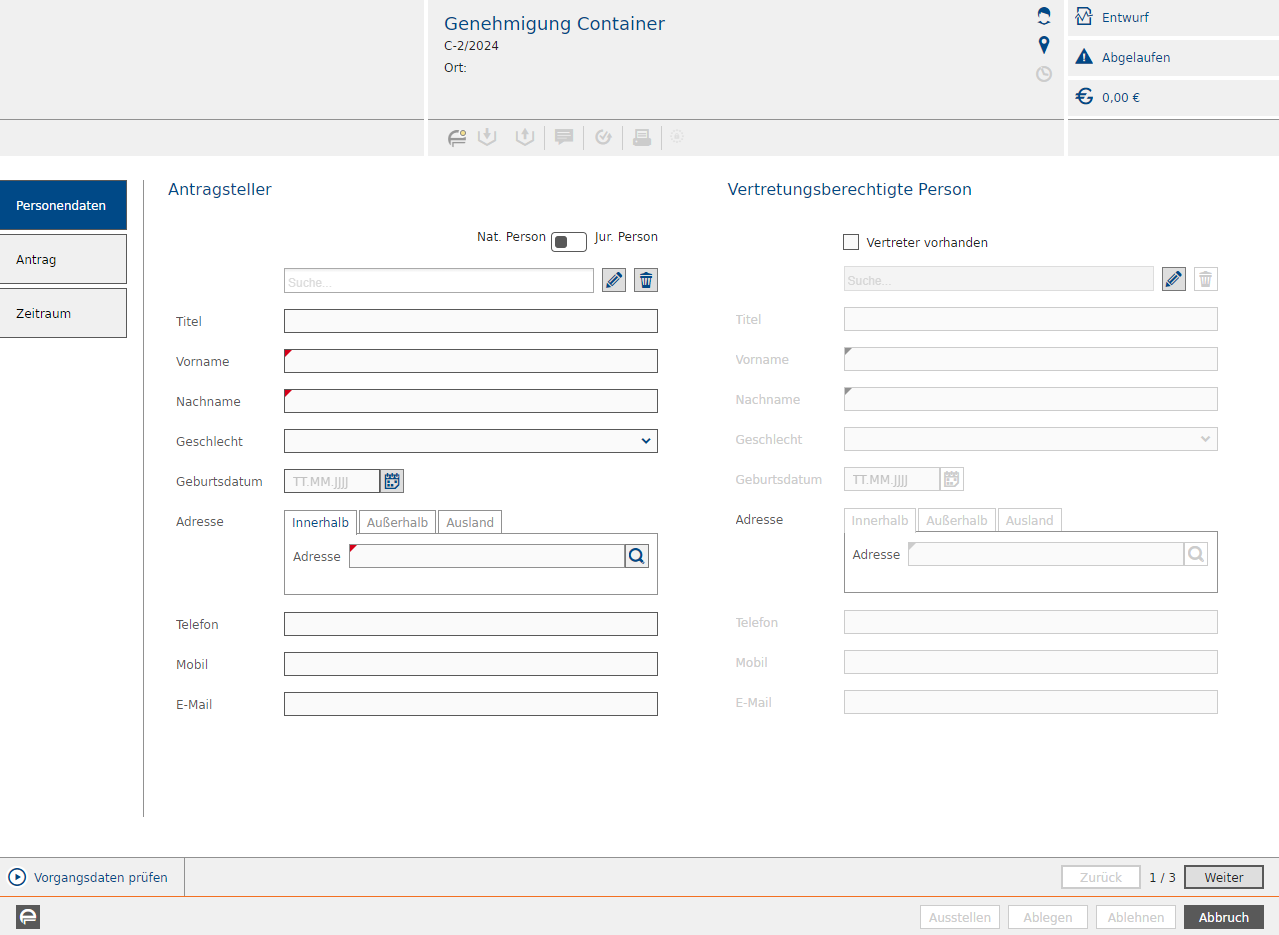This screenshot has width=1279, height=935.
Task: Expand Vorgangsdaten prüfen
Action: [18, 877]
